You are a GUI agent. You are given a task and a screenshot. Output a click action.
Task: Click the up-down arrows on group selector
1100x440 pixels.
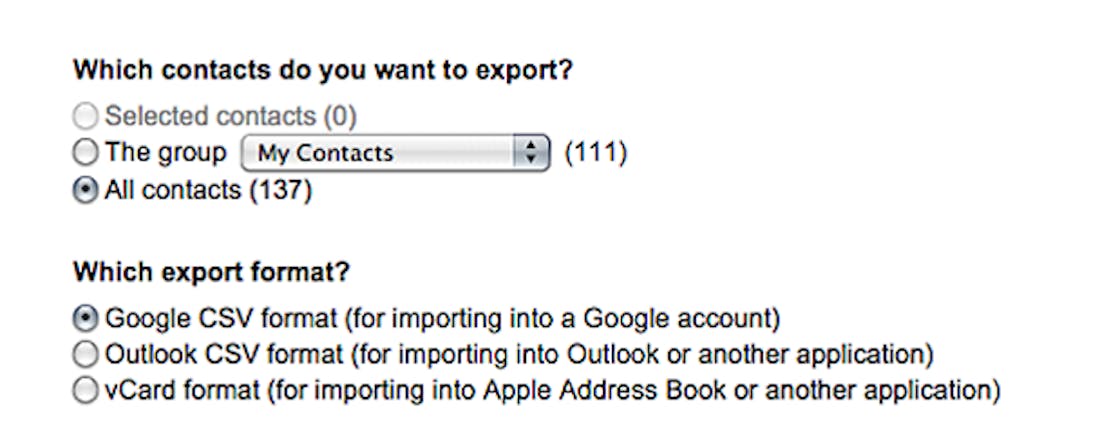531,154
